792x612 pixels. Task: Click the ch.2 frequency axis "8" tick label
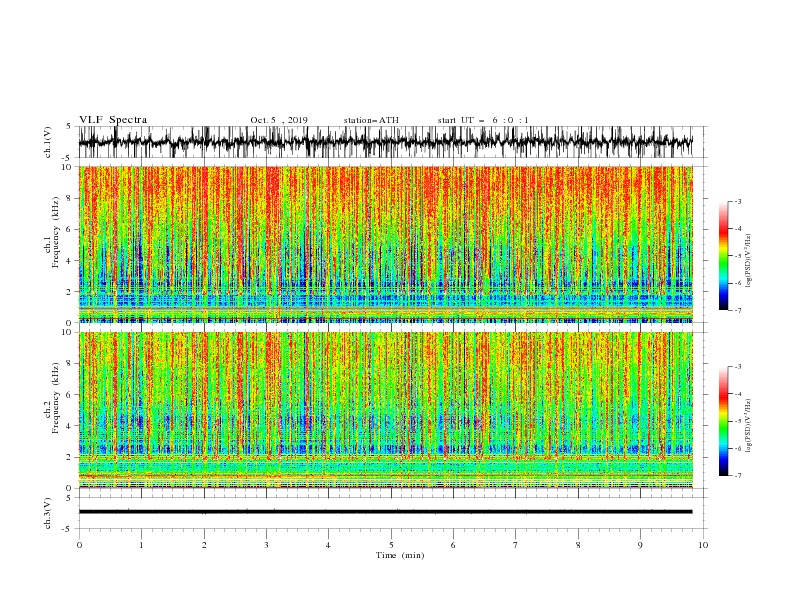click(71, 364)
